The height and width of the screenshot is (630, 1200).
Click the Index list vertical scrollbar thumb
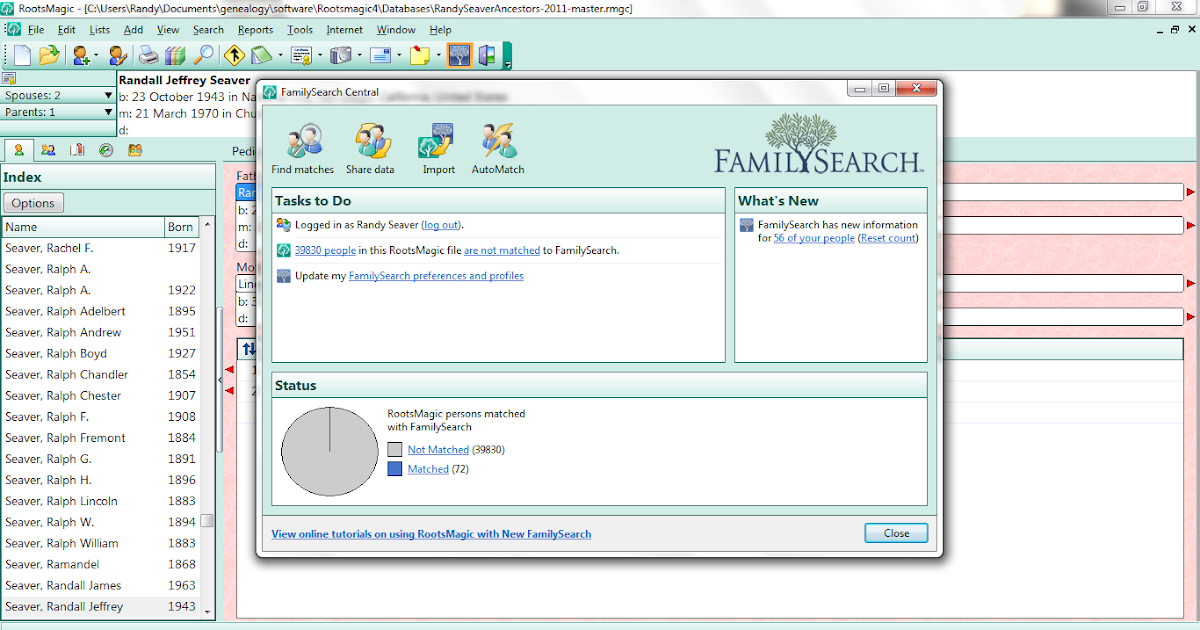click(x=207, y=521)
